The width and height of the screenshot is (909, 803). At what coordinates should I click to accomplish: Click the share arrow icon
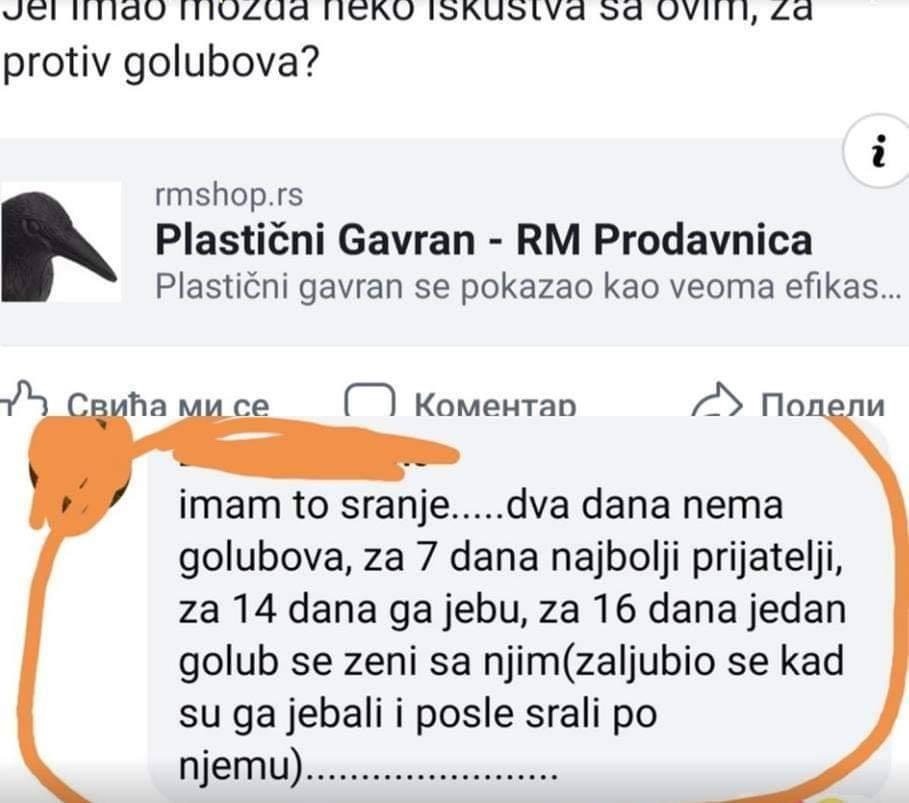tap(717, 400)
